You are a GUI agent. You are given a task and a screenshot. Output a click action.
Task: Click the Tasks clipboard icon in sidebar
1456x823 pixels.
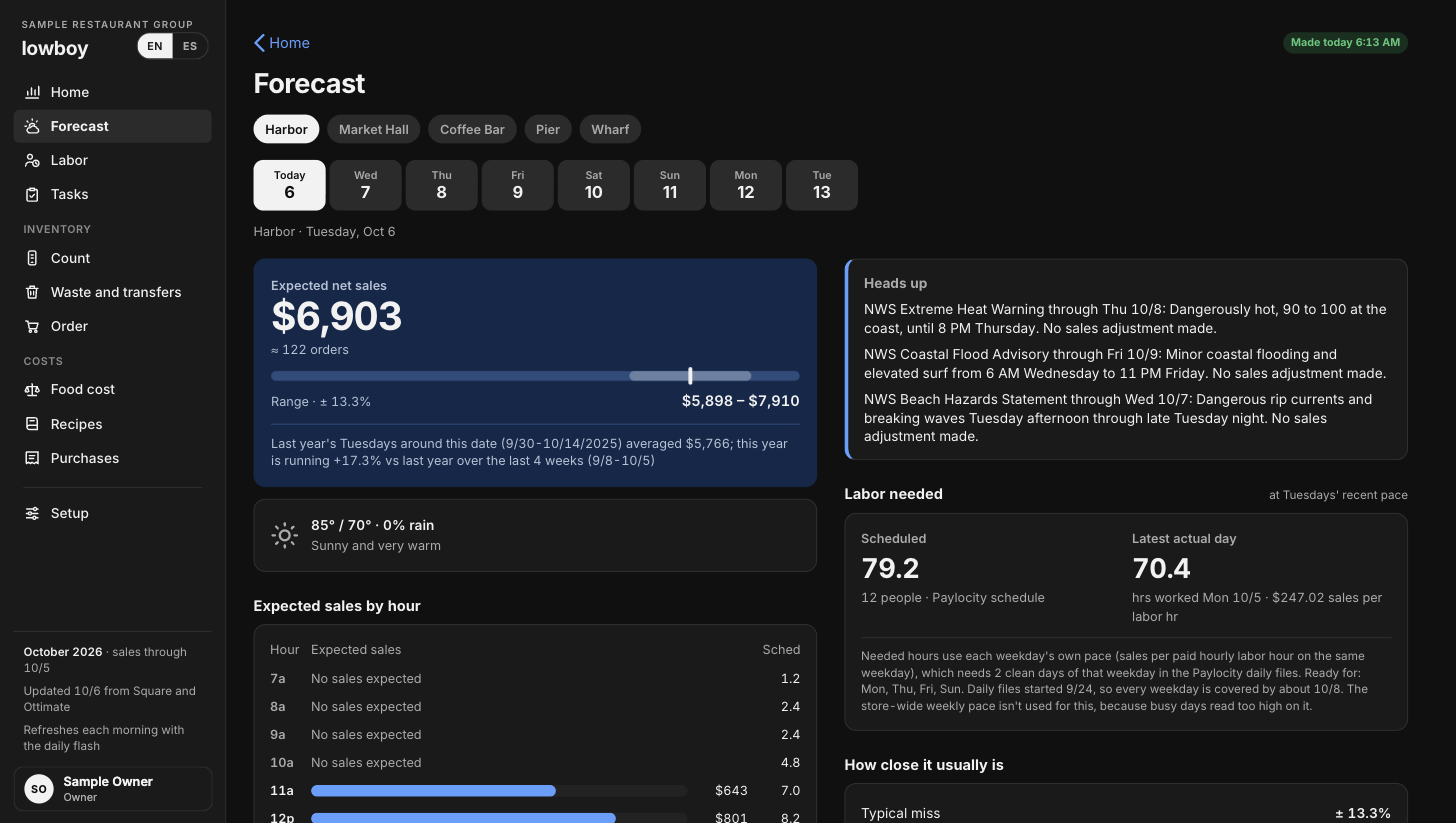[x=32, y=194]
